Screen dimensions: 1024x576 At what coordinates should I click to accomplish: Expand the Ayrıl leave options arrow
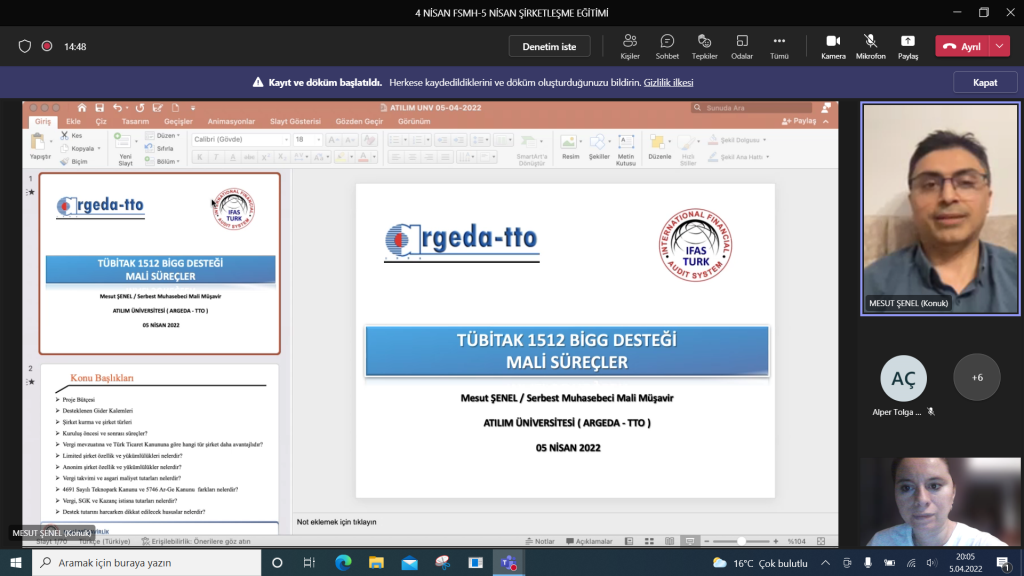point(1000,46)
